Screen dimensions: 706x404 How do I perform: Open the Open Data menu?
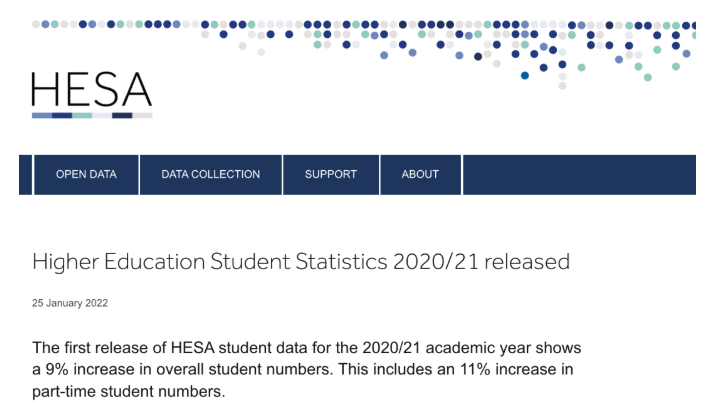coord(86,174)
